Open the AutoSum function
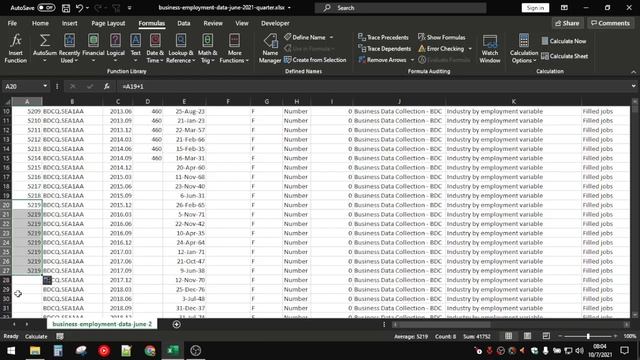Image resolution: width=640 pixels, height=360 pixels. click(45, 49)
